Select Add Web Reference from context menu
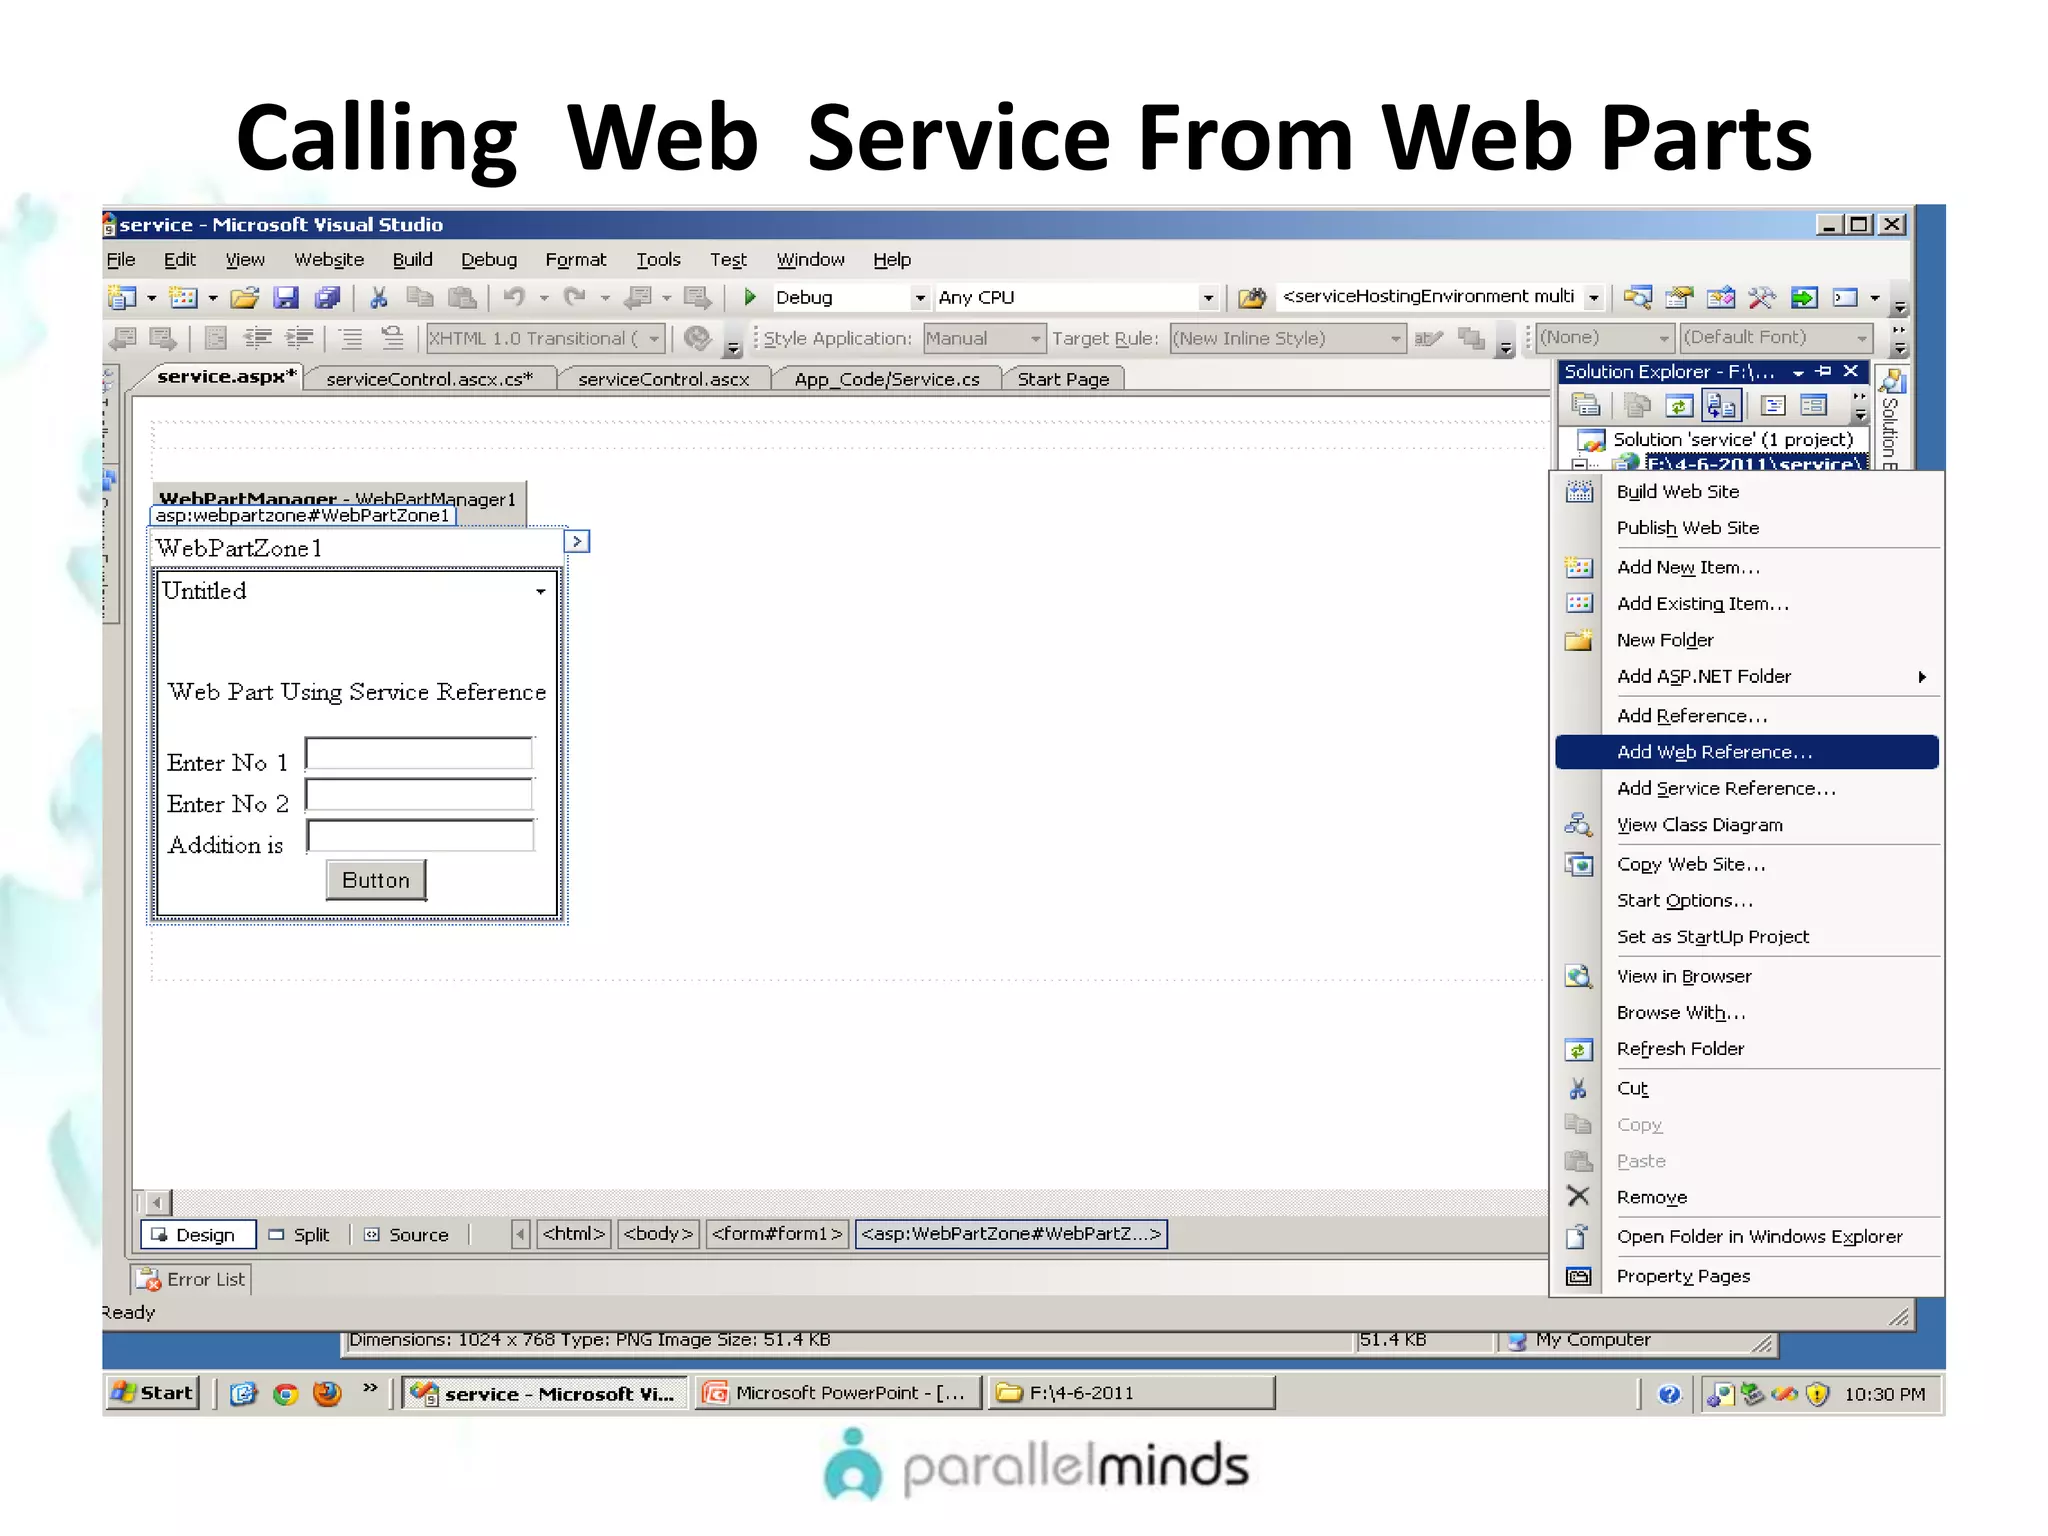 [x=1747, y=752]
